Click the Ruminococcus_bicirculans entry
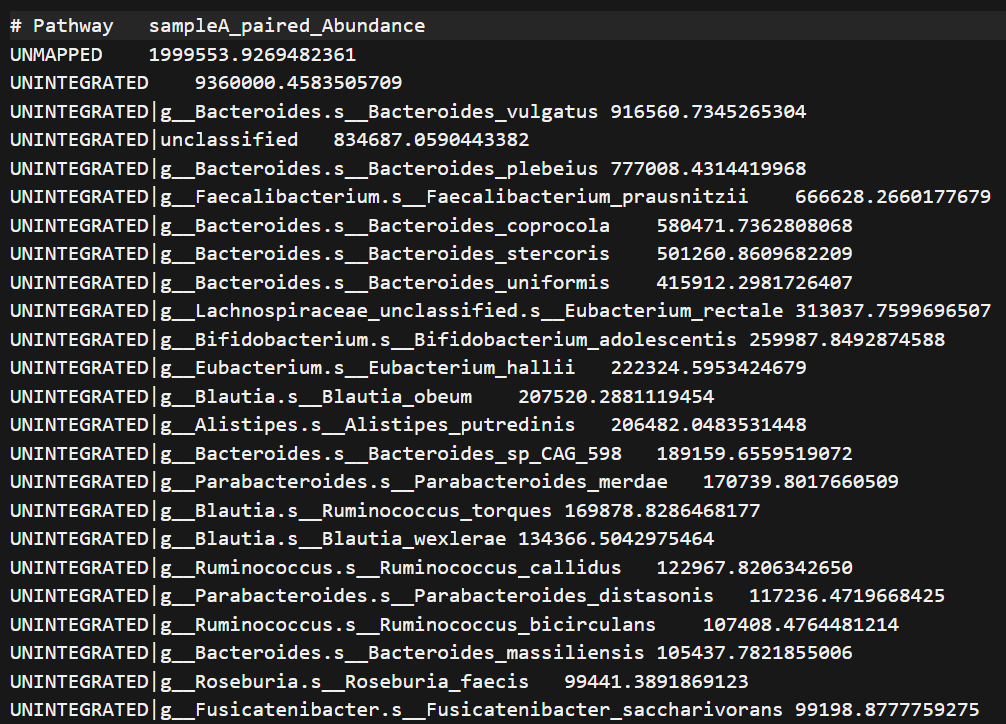Image resolution: width=1006 pixels, height=724 pixels. [518, 625]
